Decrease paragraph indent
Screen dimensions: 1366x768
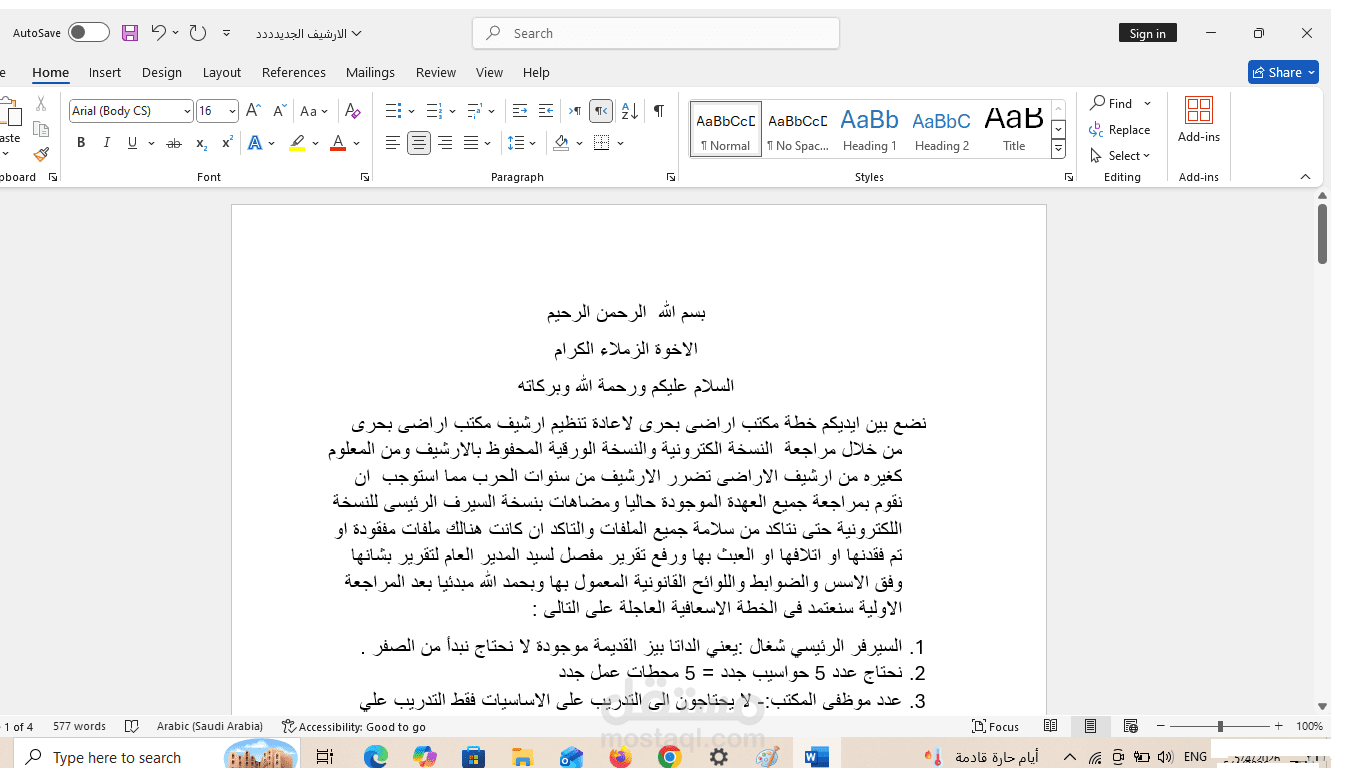(520, 111)
